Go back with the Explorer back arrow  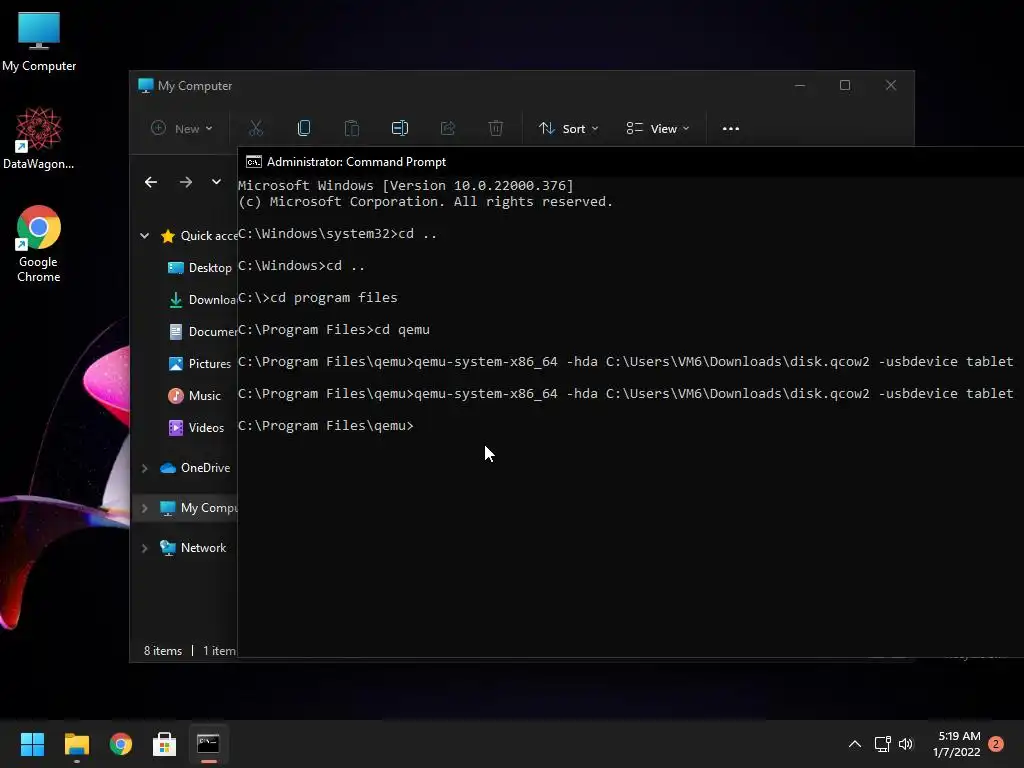click(151, 182)
